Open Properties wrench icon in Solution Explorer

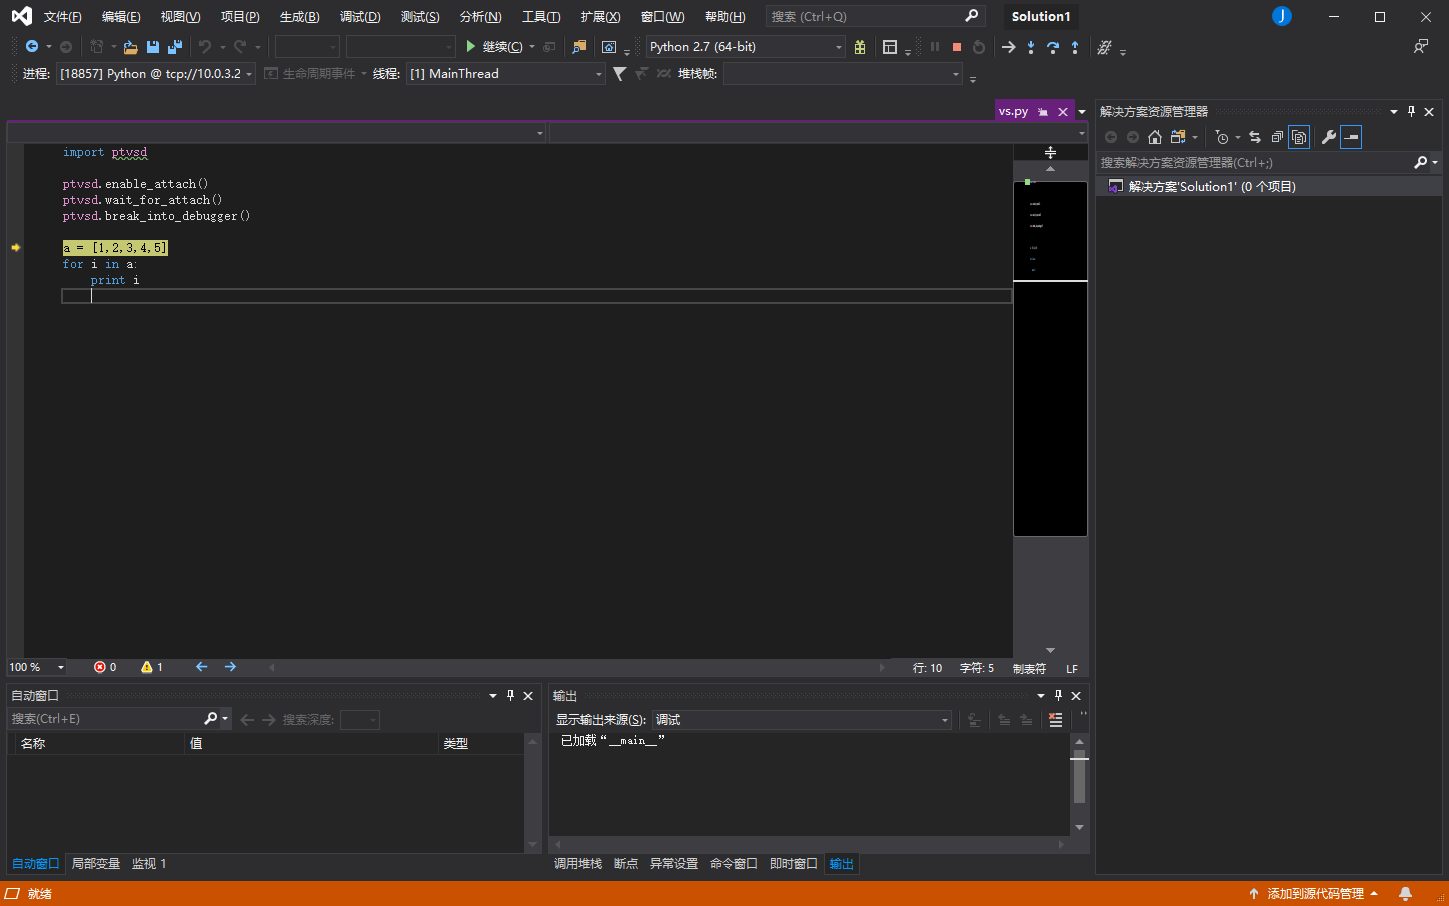point(1328,137)
